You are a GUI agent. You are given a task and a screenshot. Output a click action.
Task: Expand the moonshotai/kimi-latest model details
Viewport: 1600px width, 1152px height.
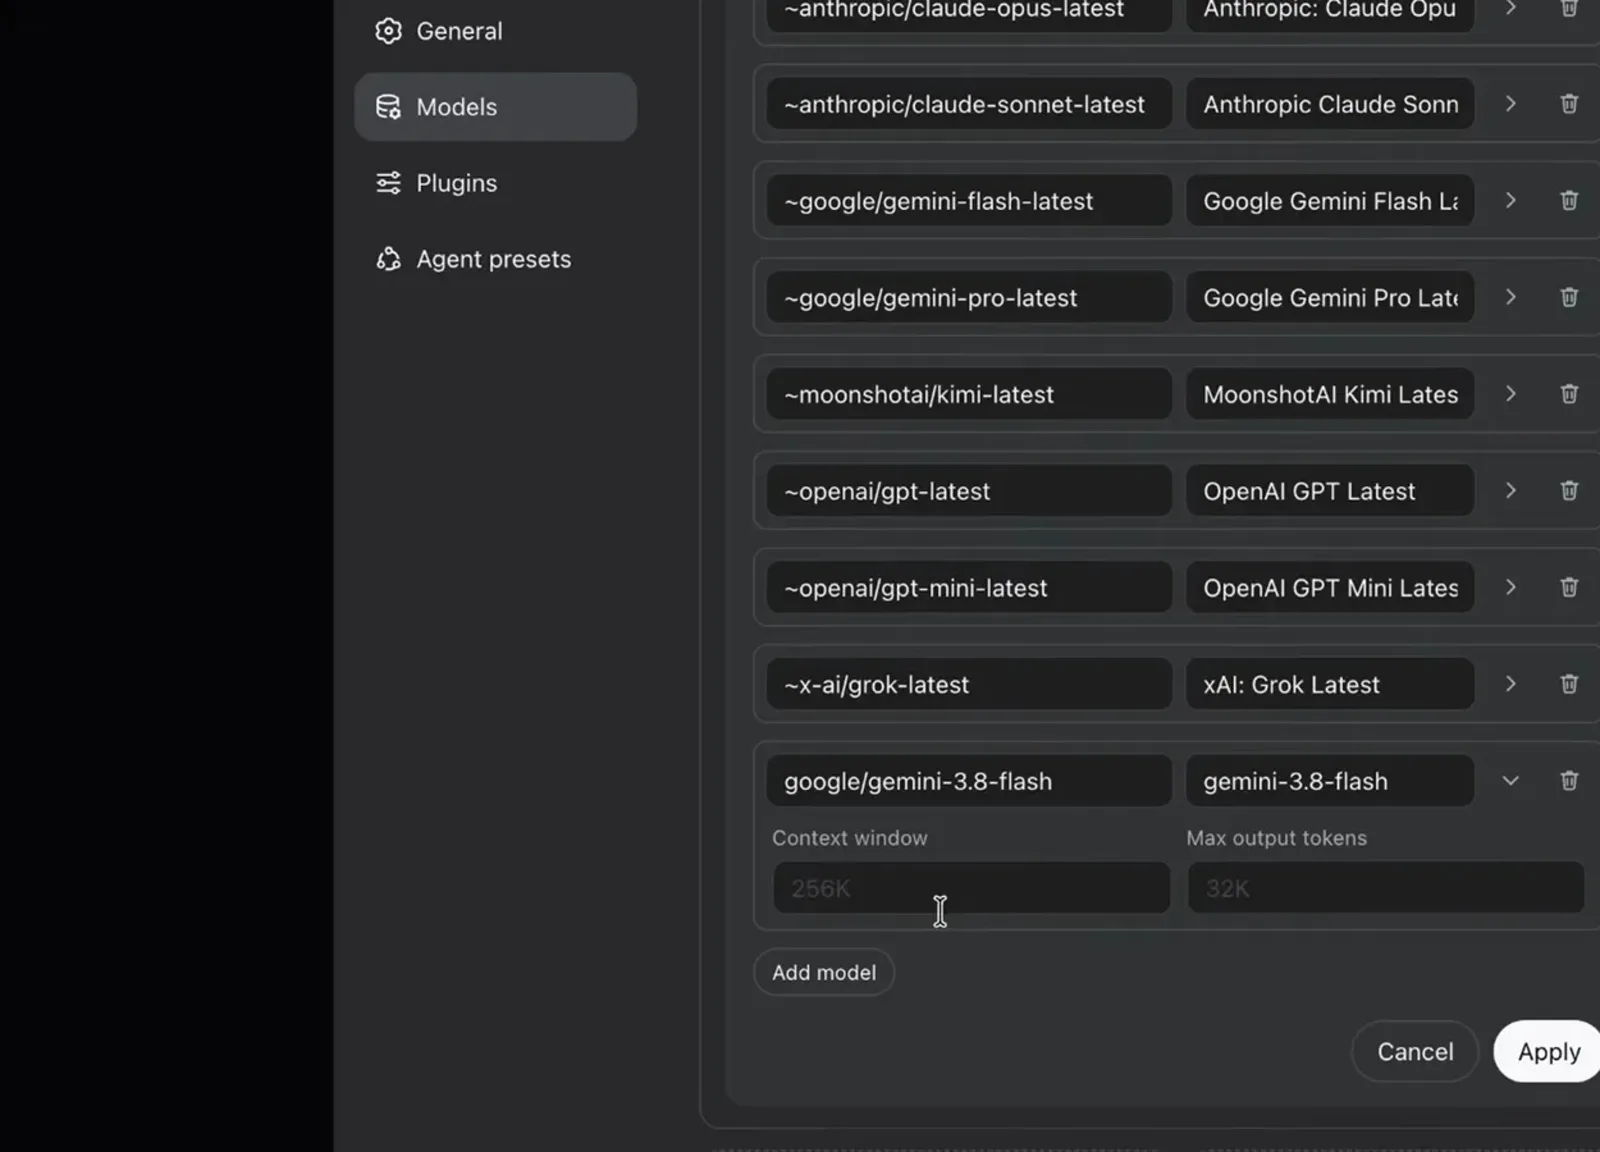pyautogui.click(x=1511, y=394)
